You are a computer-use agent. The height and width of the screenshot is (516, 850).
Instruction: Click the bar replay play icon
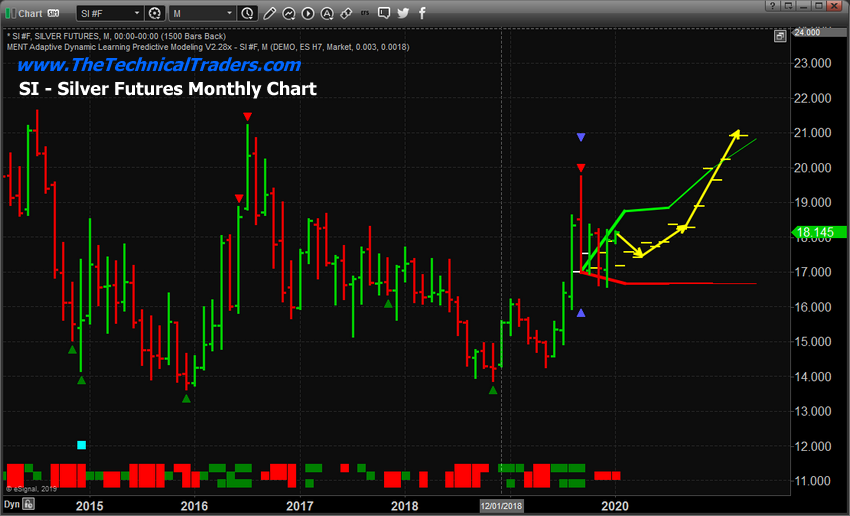[x=308, y=13]
